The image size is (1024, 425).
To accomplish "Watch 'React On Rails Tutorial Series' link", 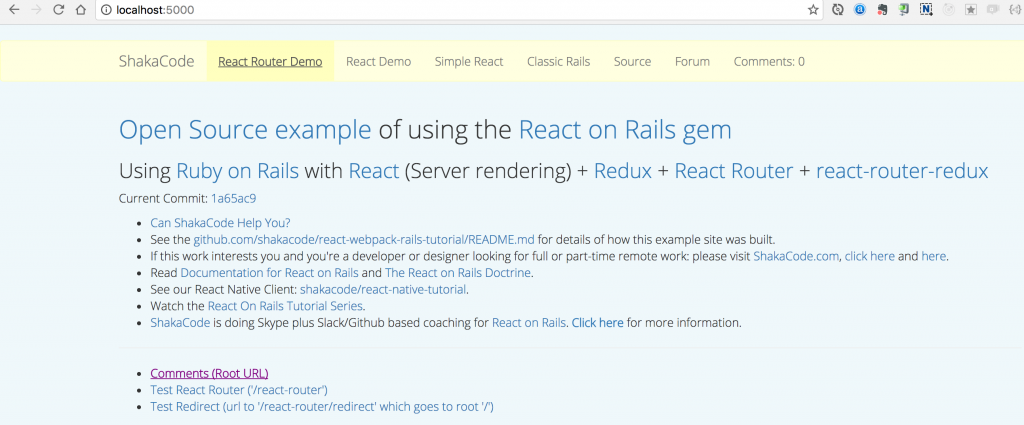I will point(285,306).
